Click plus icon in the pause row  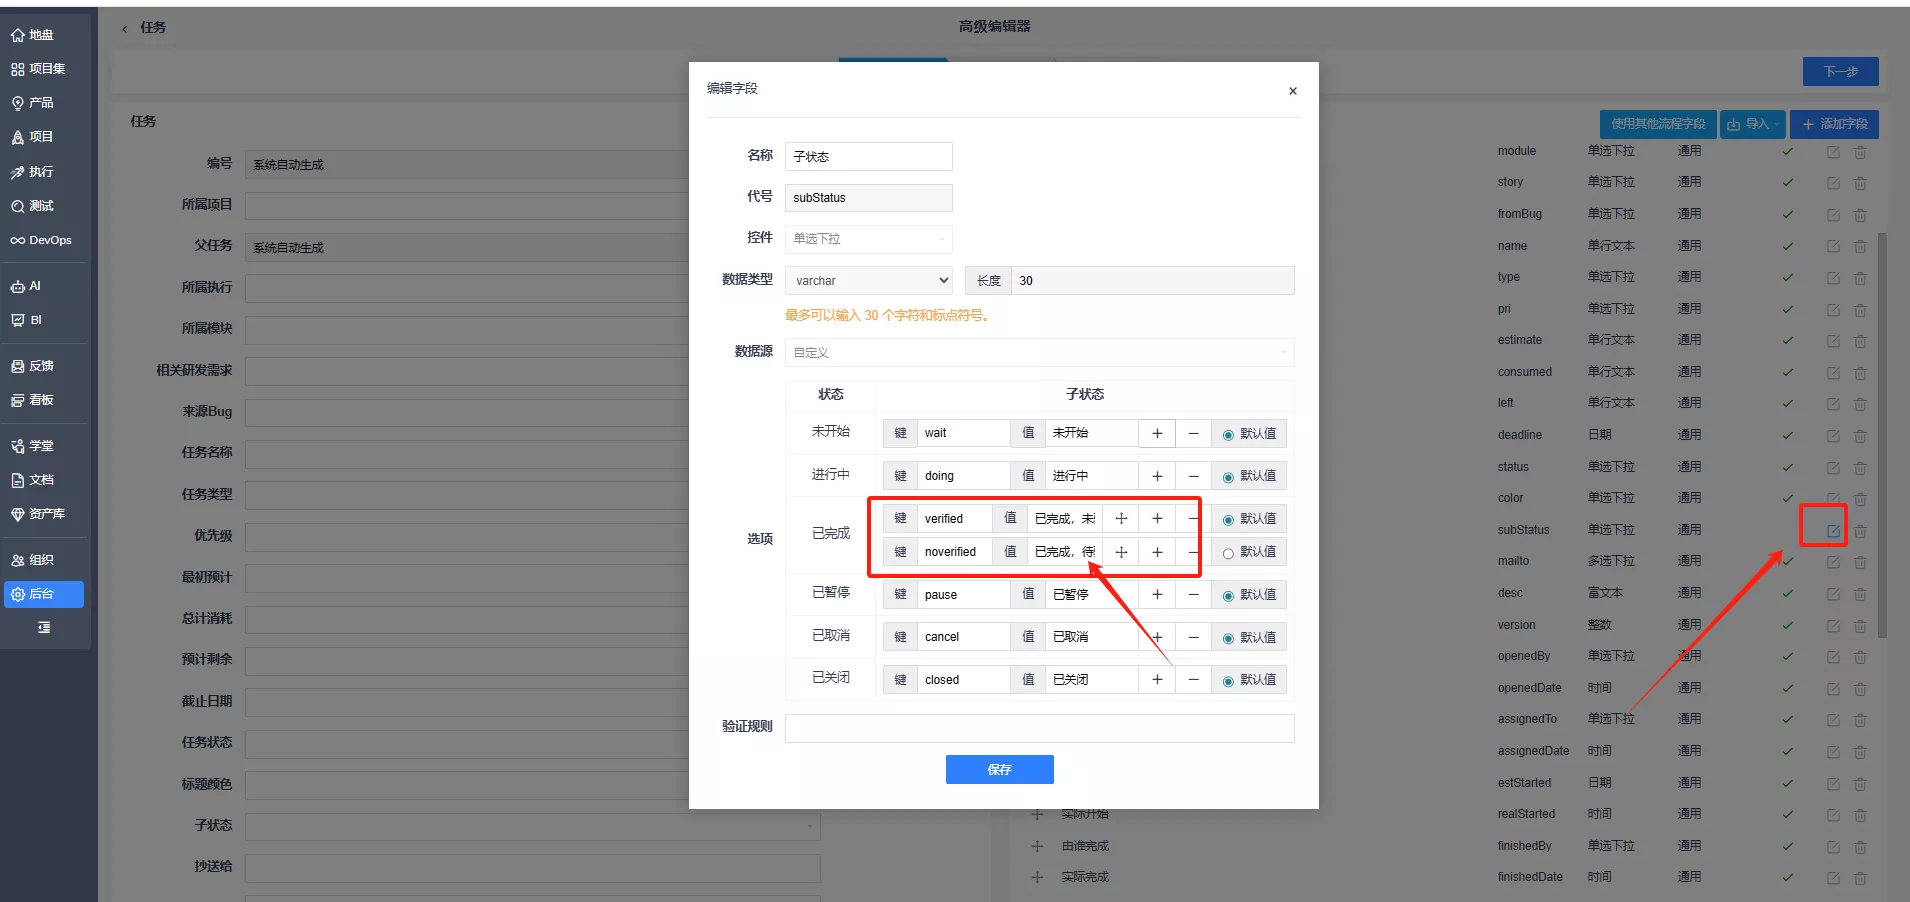[1157, 595]
